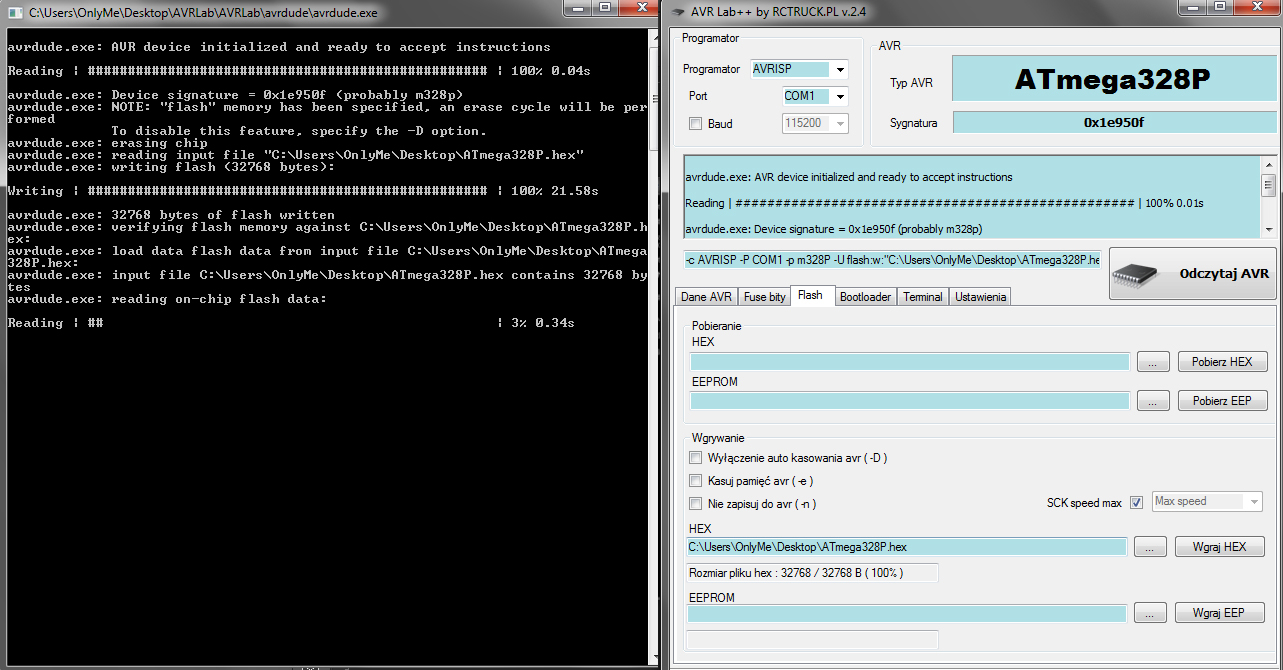This screenshot has height=670, width=1283.
Task: Enable the Baud checkbox
Action: 696,124
